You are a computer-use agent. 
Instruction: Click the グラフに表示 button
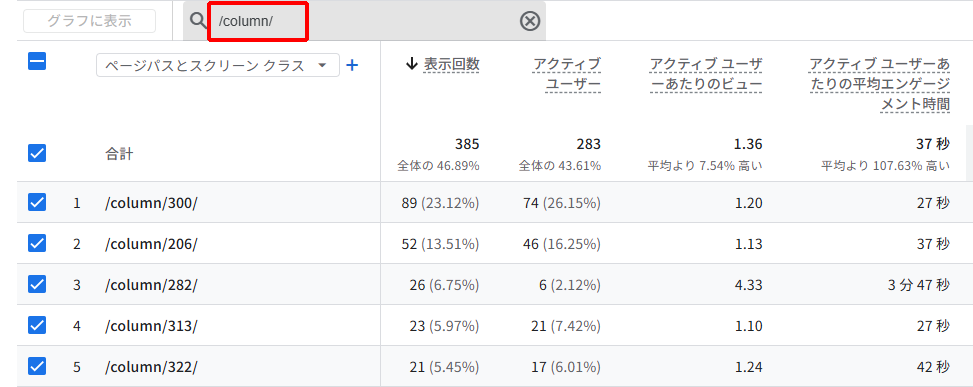click(x=89, y=20)
